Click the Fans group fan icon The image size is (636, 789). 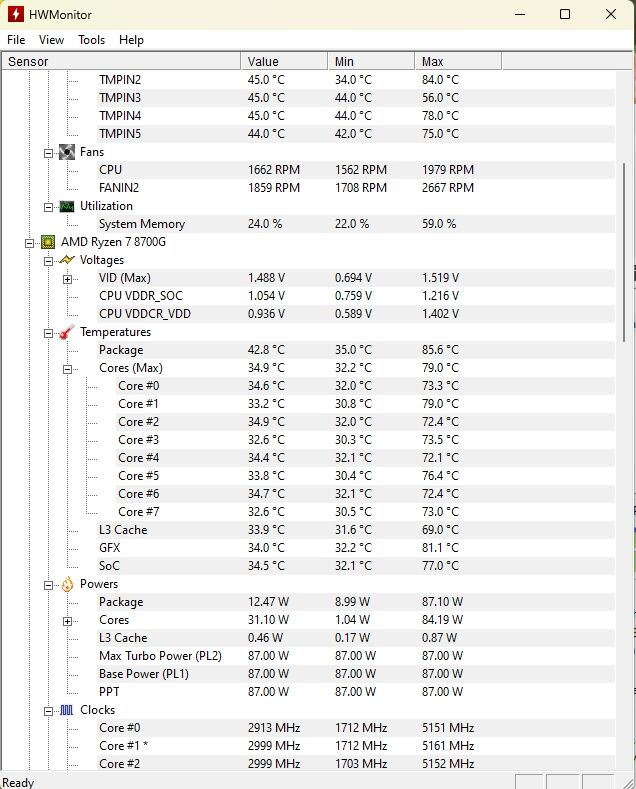(67, 152)
